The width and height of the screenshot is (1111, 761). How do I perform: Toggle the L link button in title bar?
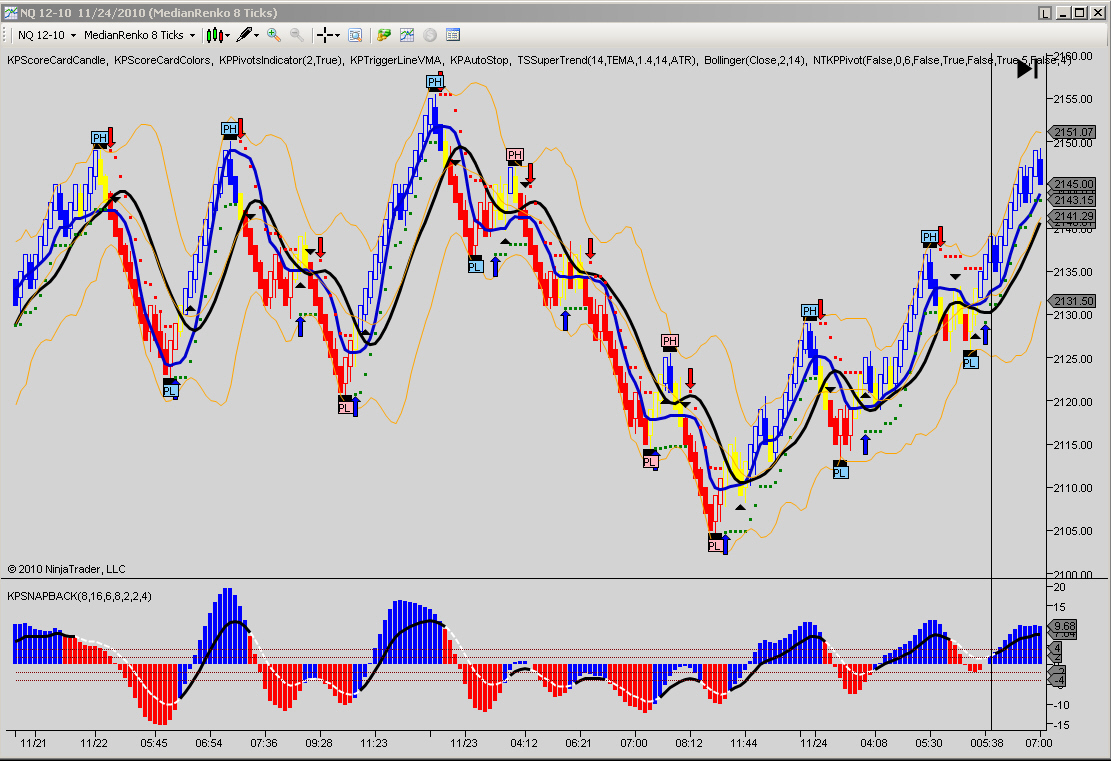coord(1045,13)
